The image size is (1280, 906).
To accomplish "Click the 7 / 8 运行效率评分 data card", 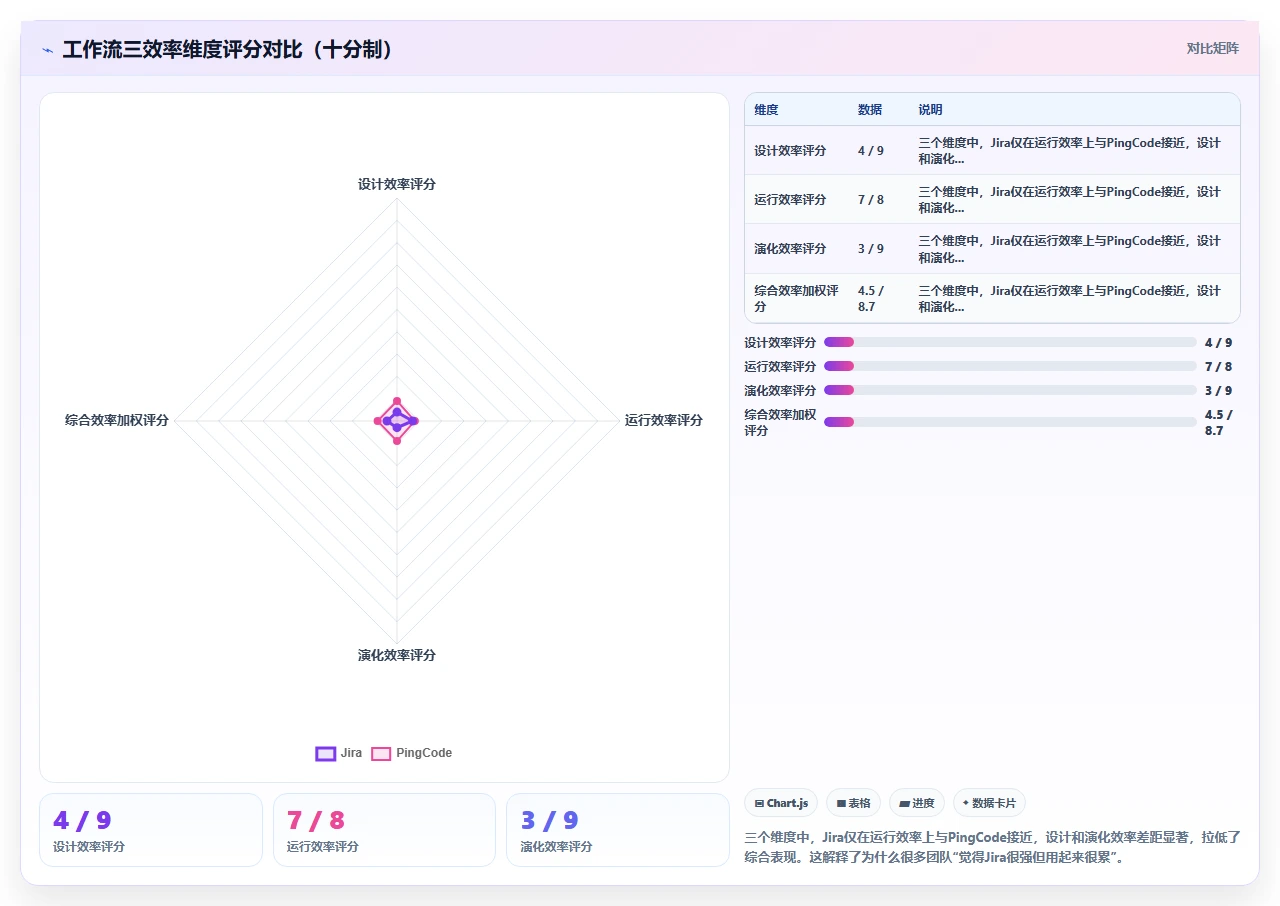I will (x=384, y=830).
